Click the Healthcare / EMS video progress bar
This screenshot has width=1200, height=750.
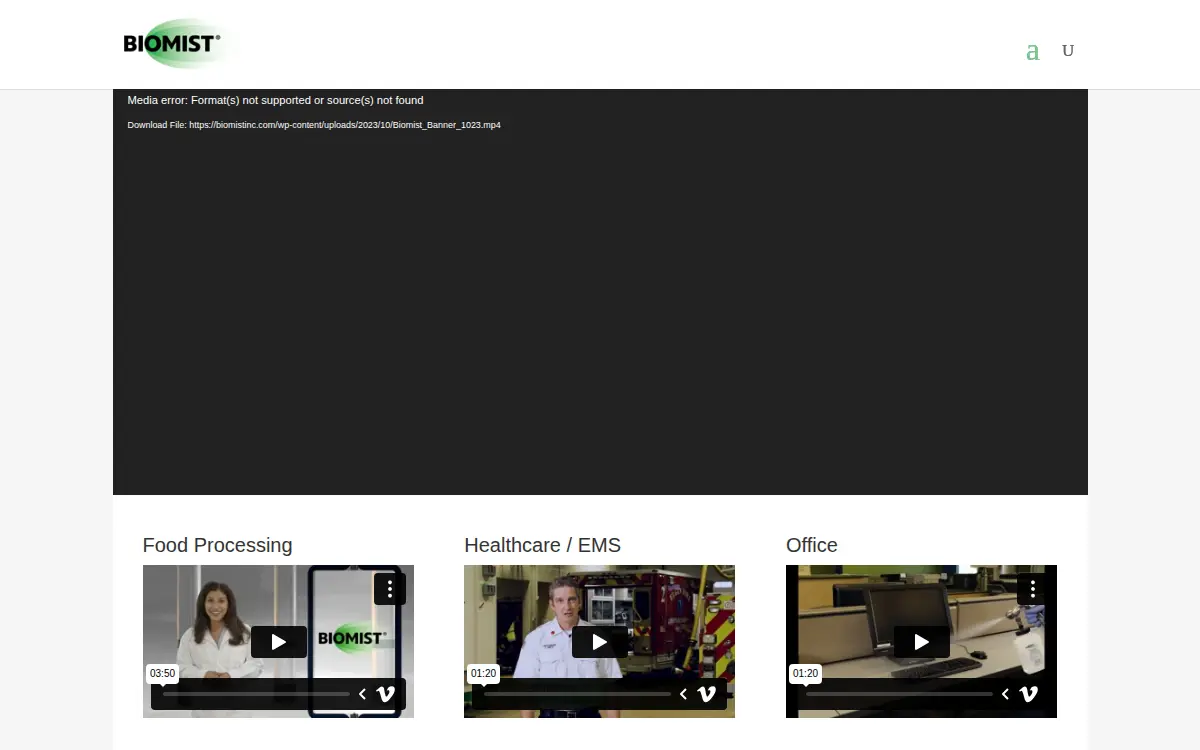577,694
